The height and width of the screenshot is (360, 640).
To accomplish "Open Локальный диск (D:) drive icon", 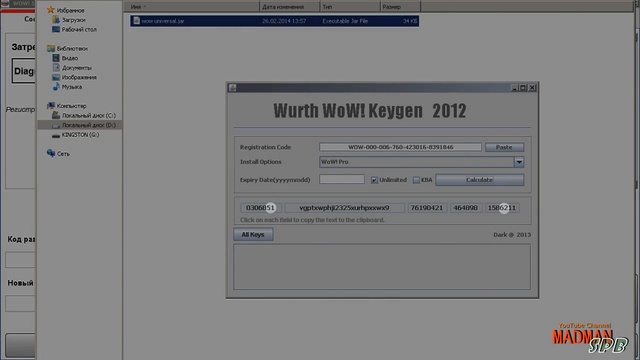I will 56,125.
